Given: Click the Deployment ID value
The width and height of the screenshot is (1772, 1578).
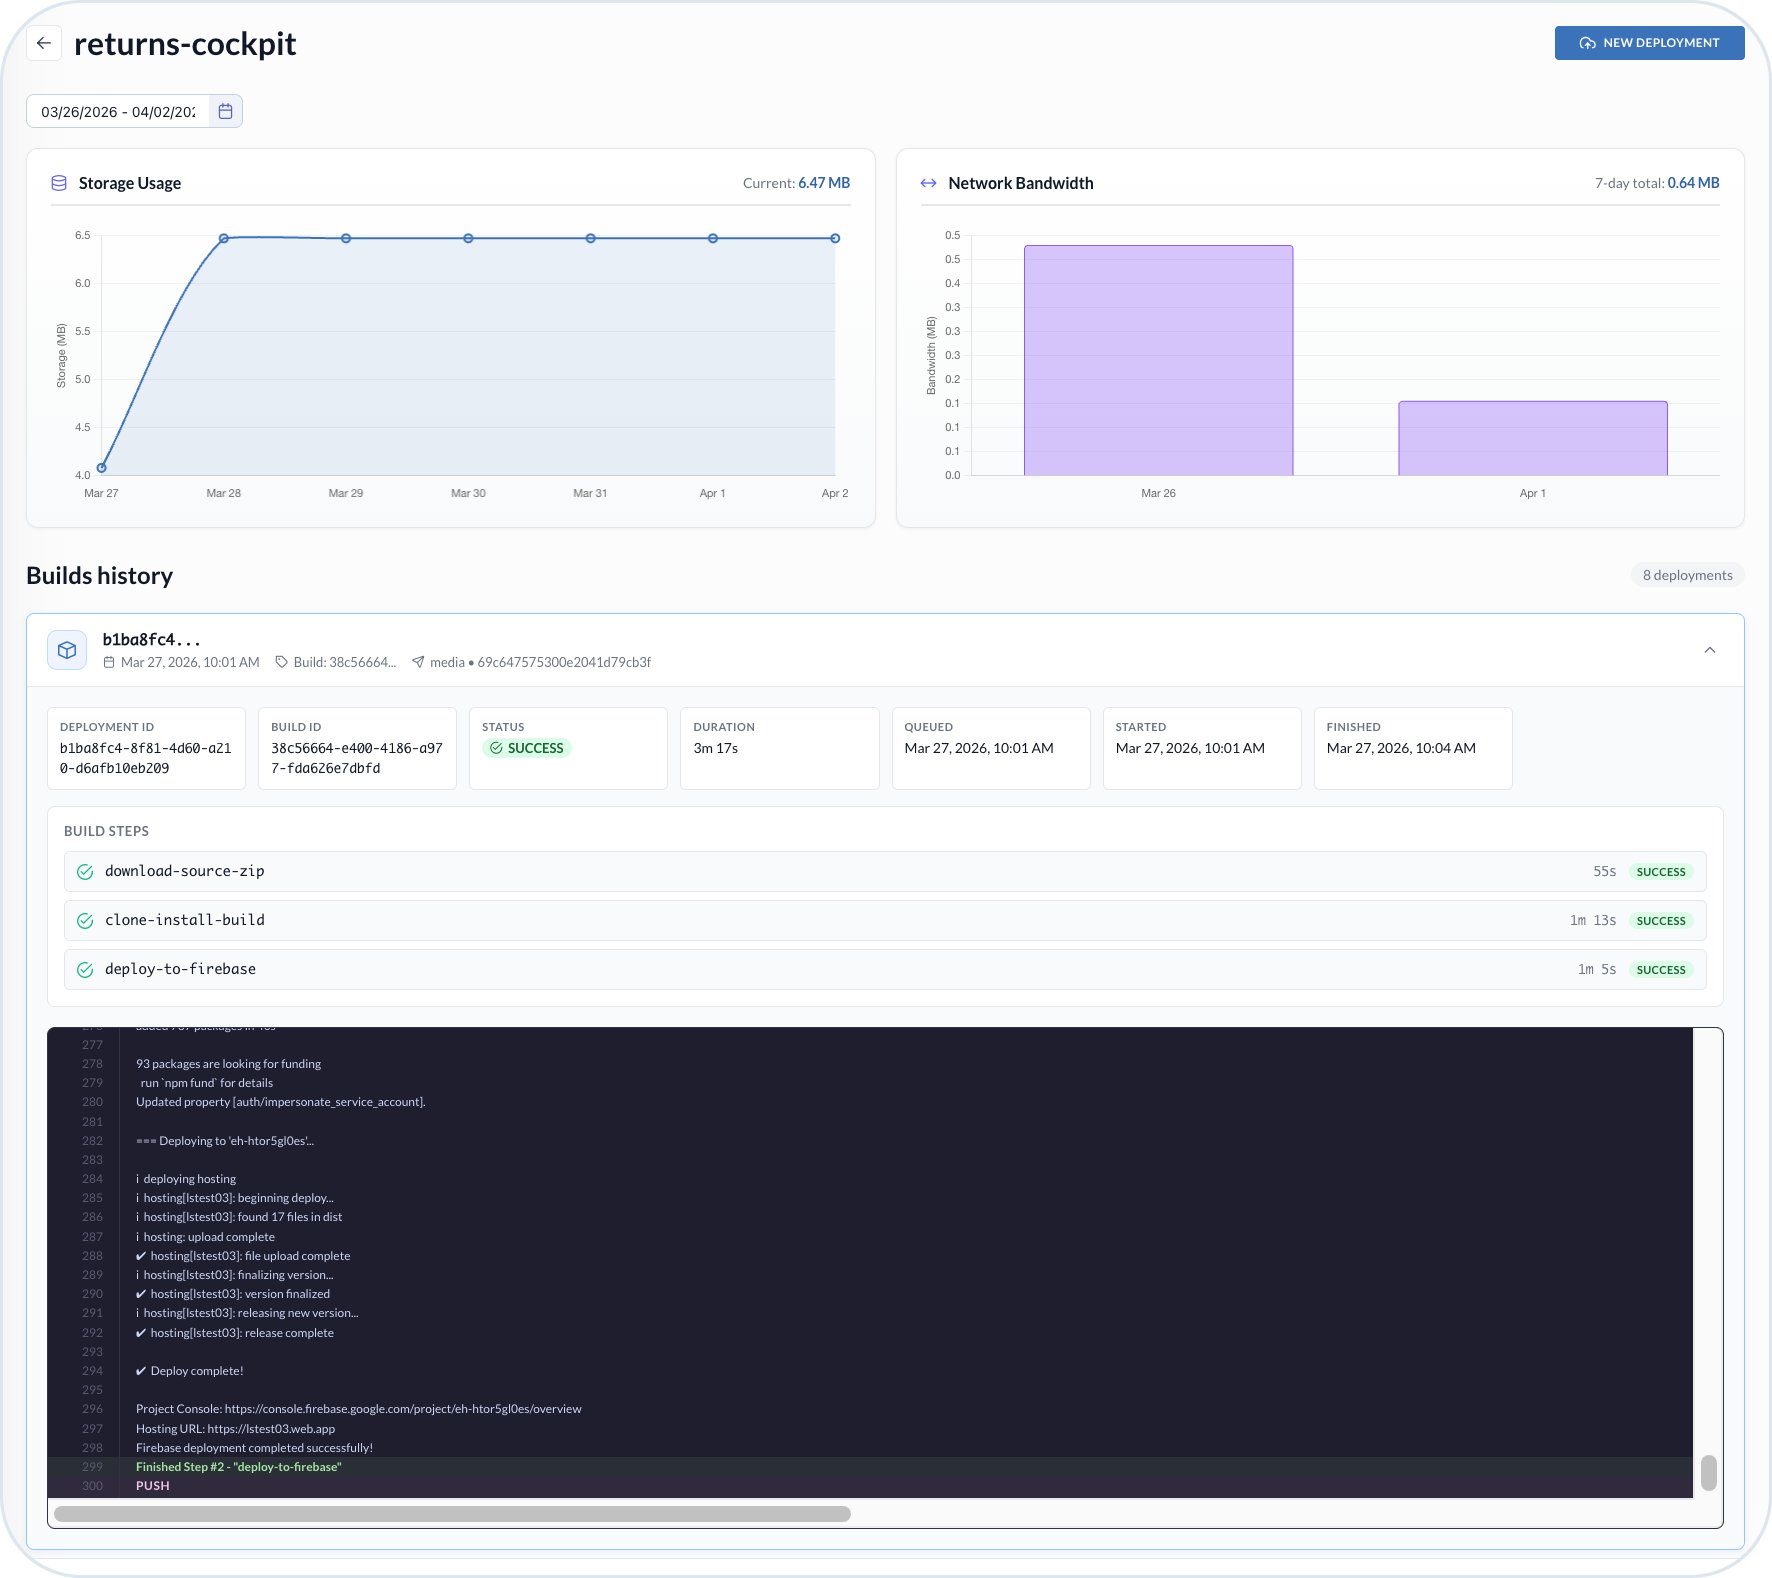Looking at the screenshot, I should click(x=146, y=758).
